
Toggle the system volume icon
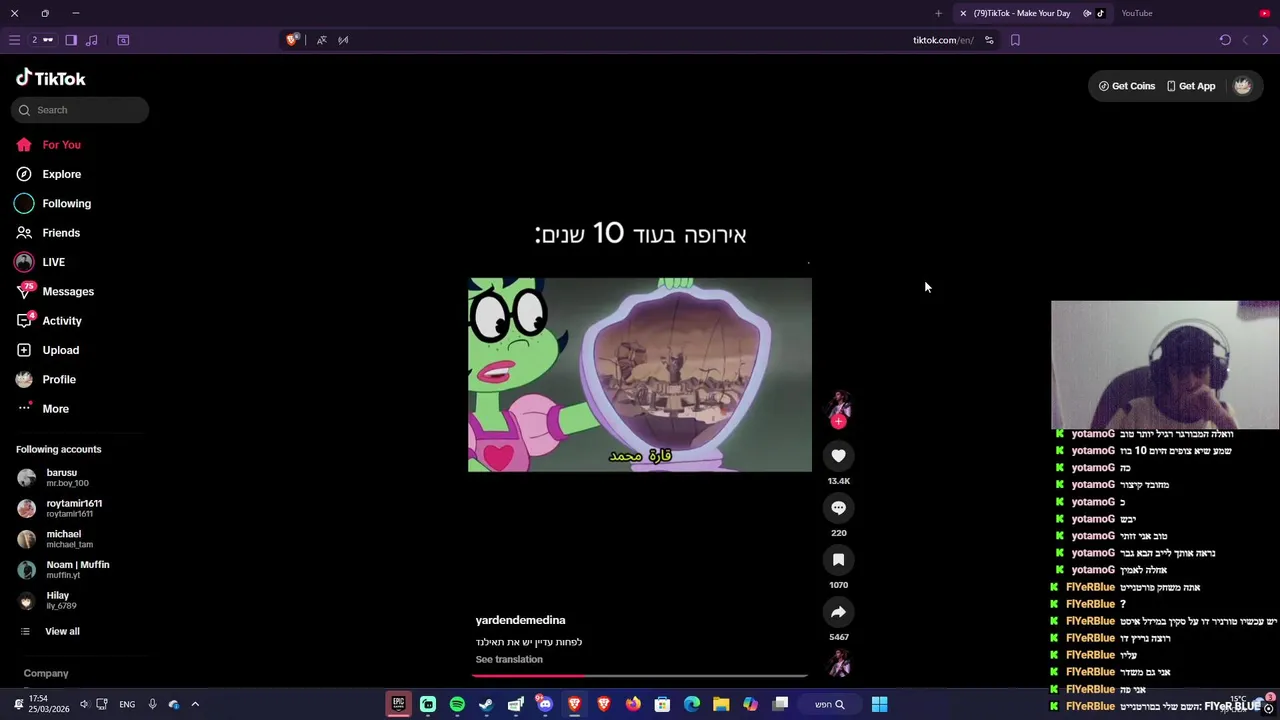(x=84, y=704)
